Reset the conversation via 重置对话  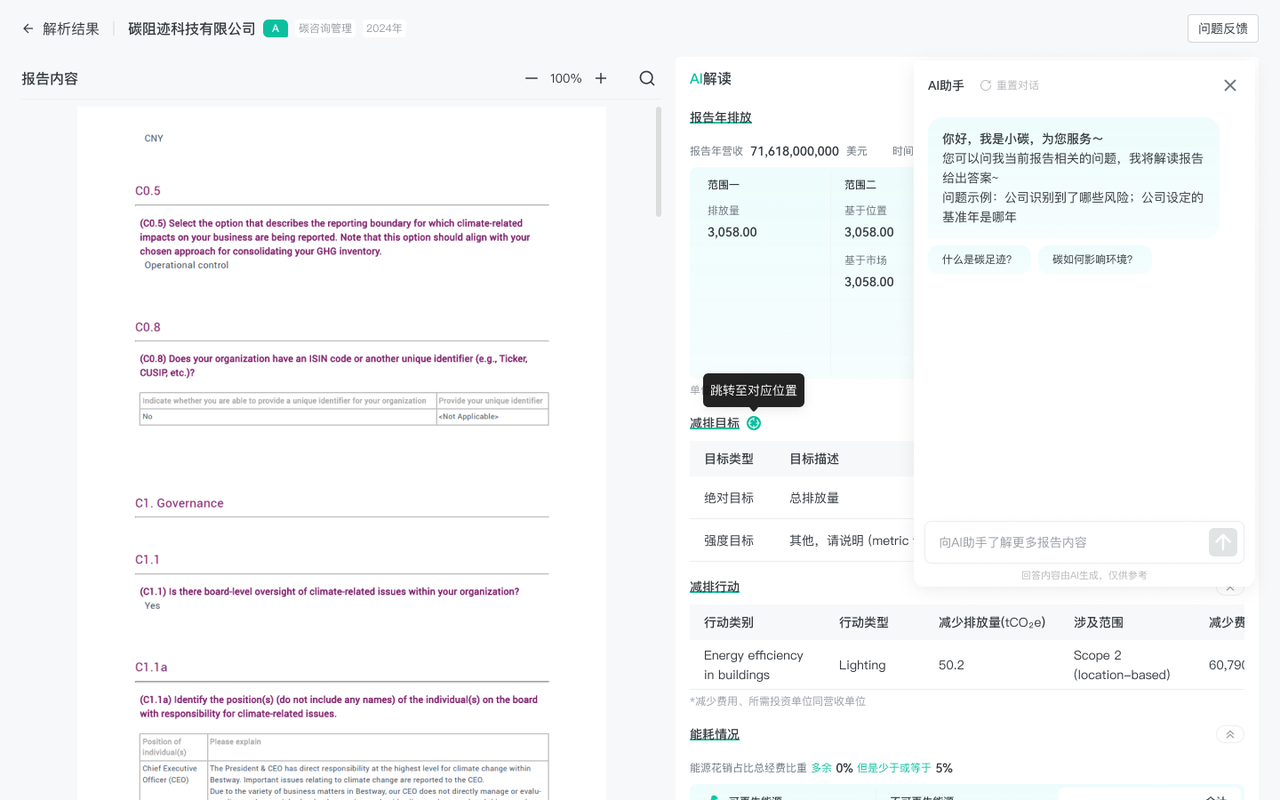tap(1009, 86)
